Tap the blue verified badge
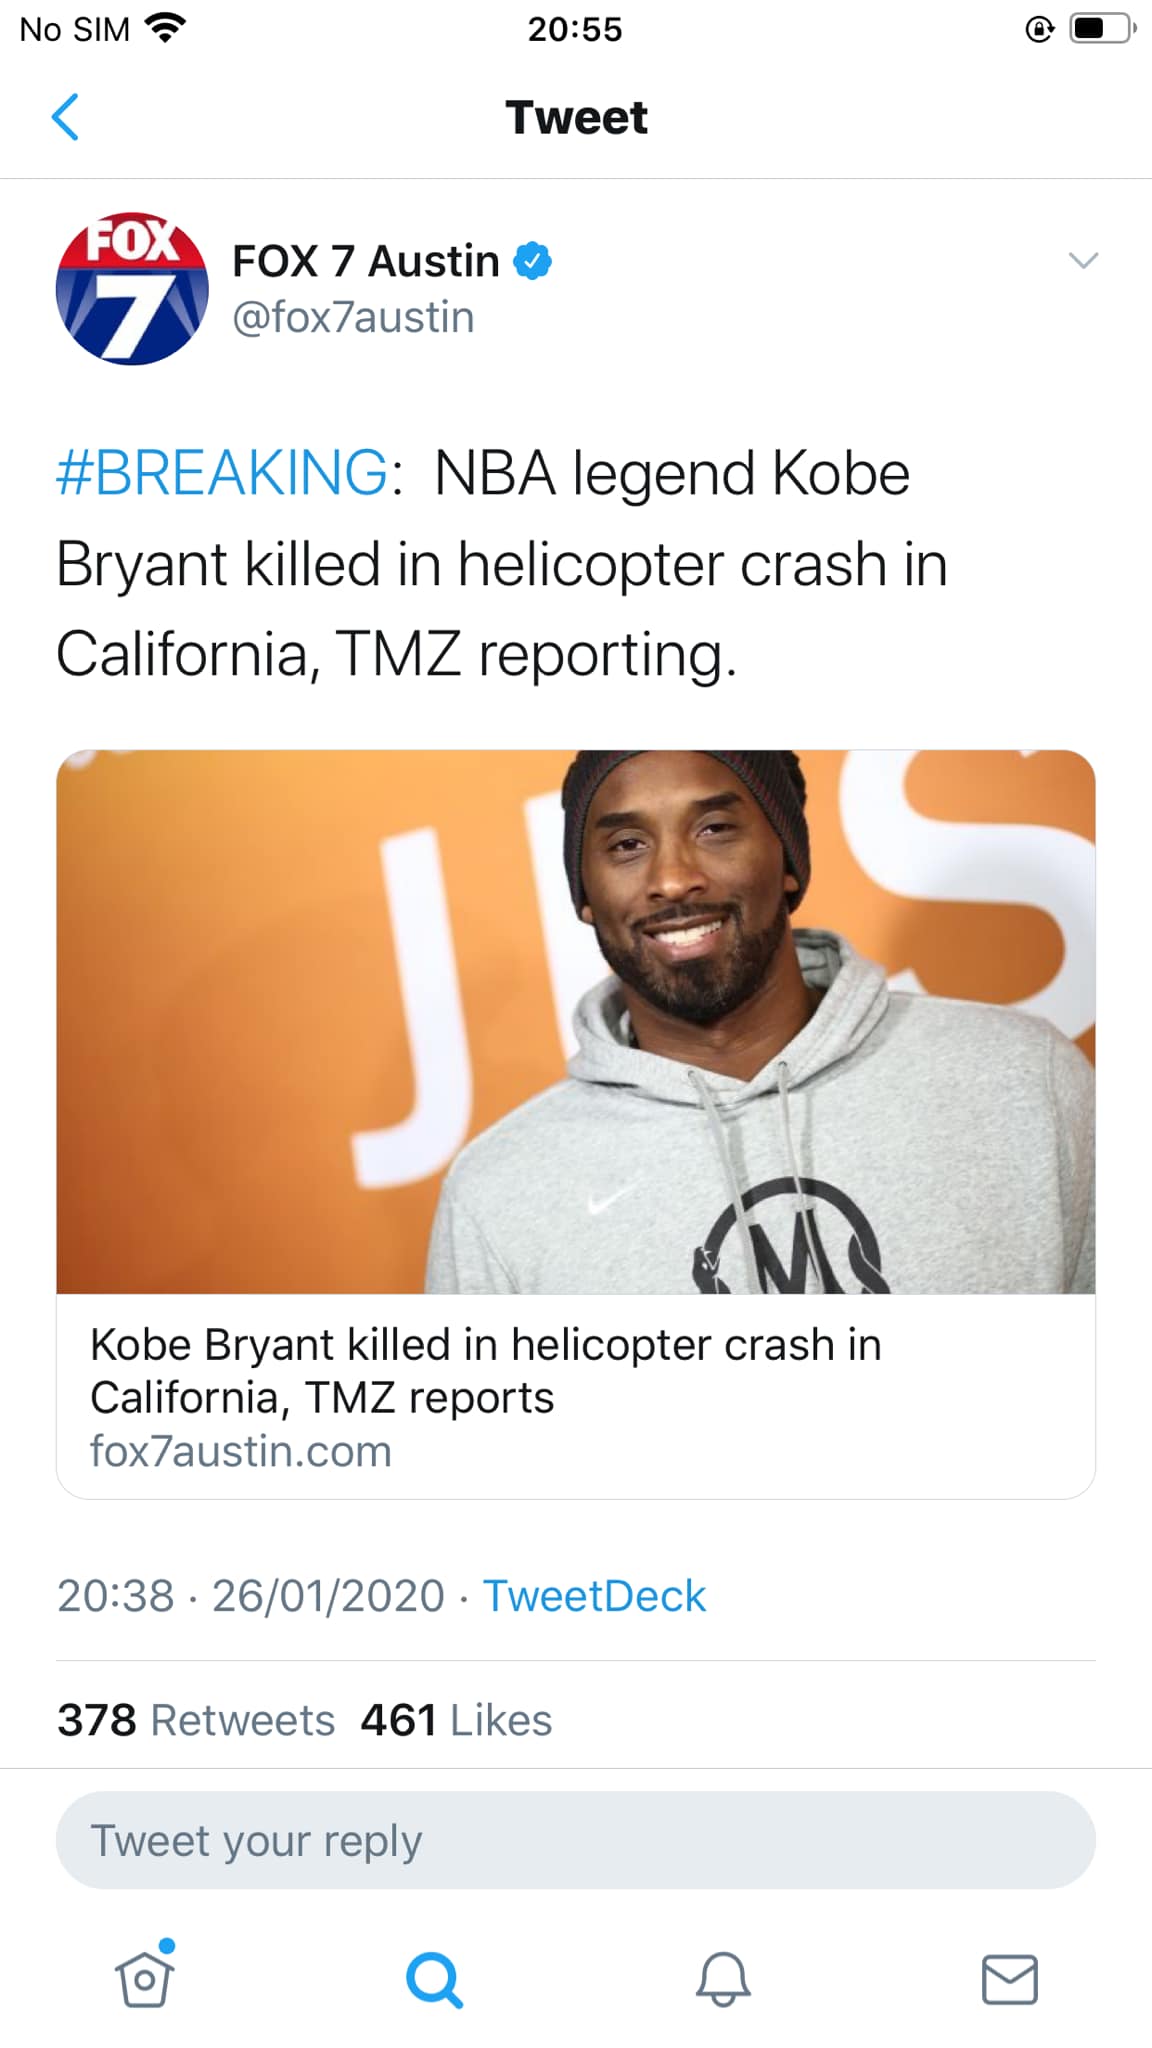This screenshot has width=1152, height=2048. (x=532, y=261)
